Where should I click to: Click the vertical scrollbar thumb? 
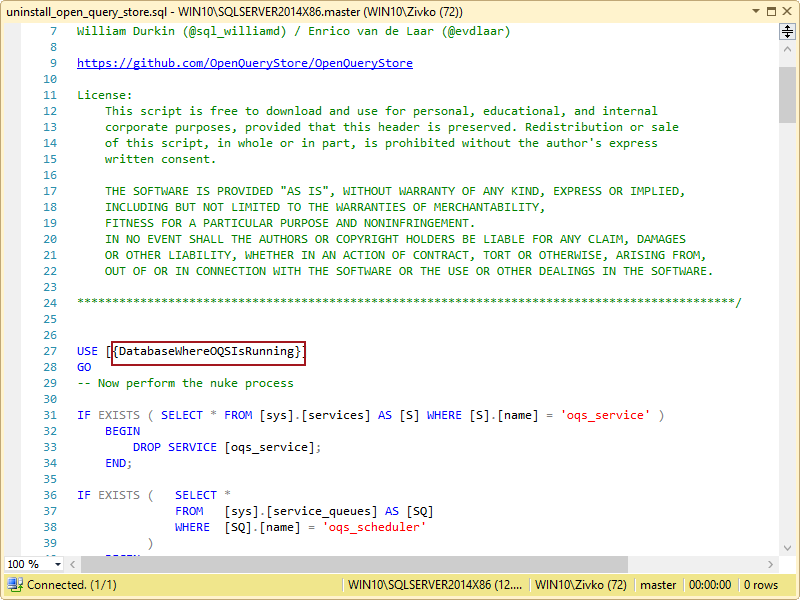click(x=787, y=95)
